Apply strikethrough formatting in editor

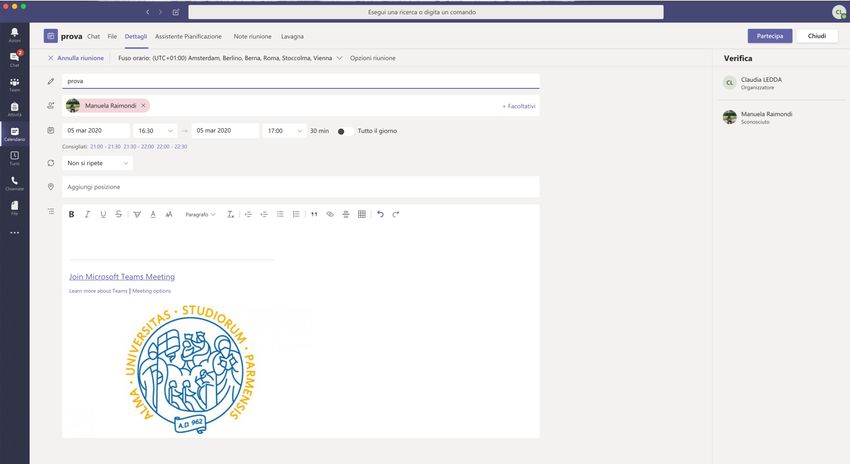point(119,214)
